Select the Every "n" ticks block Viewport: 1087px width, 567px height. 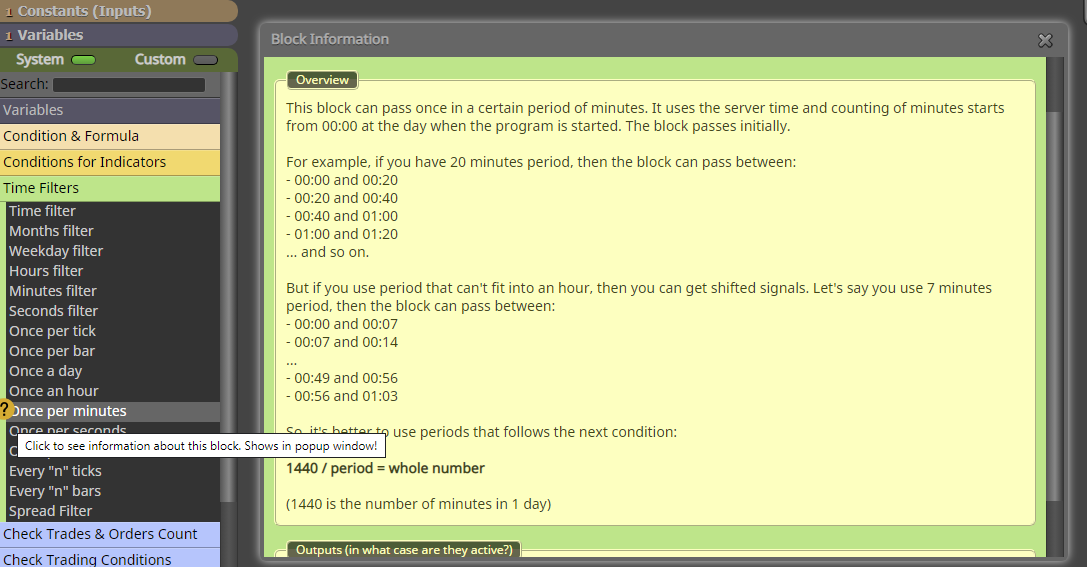point(113,471)
